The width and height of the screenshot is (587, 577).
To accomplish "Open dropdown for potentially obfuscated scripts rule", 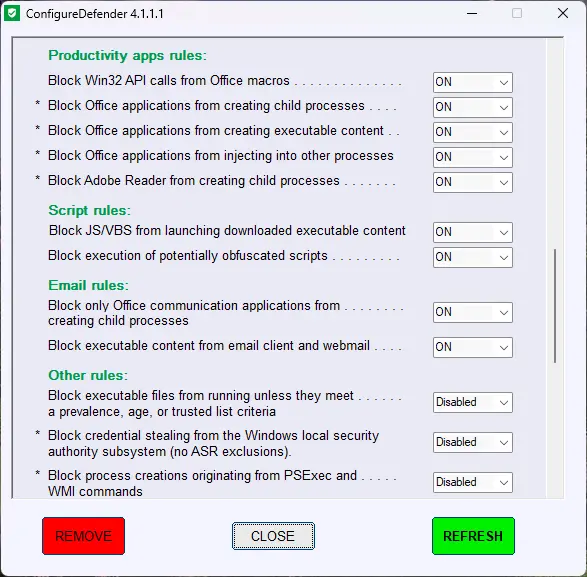I will tap(472, 257).
